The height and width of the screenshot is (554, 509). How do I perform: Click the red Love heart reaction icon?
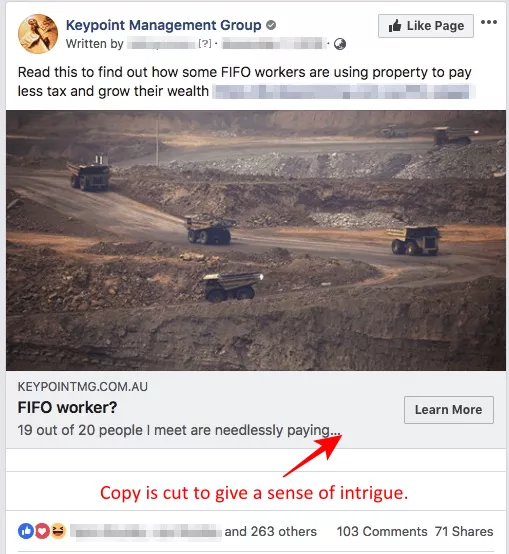(42, 531)
